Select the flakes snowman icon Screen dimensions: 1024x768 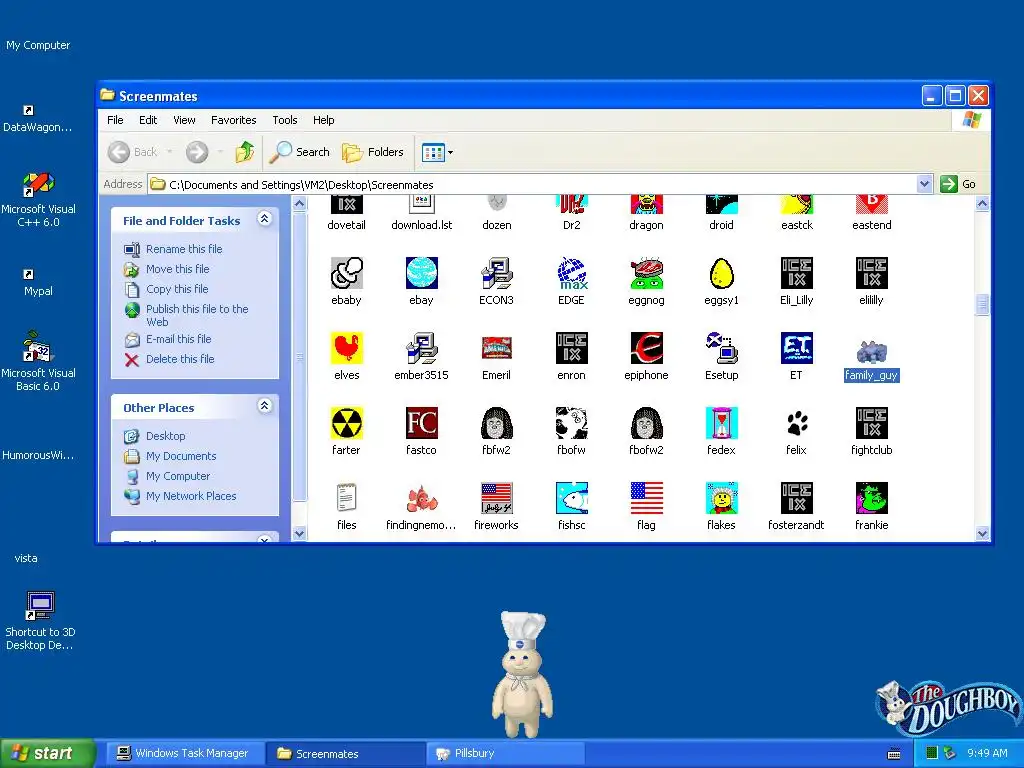click(x=722, y=498)
